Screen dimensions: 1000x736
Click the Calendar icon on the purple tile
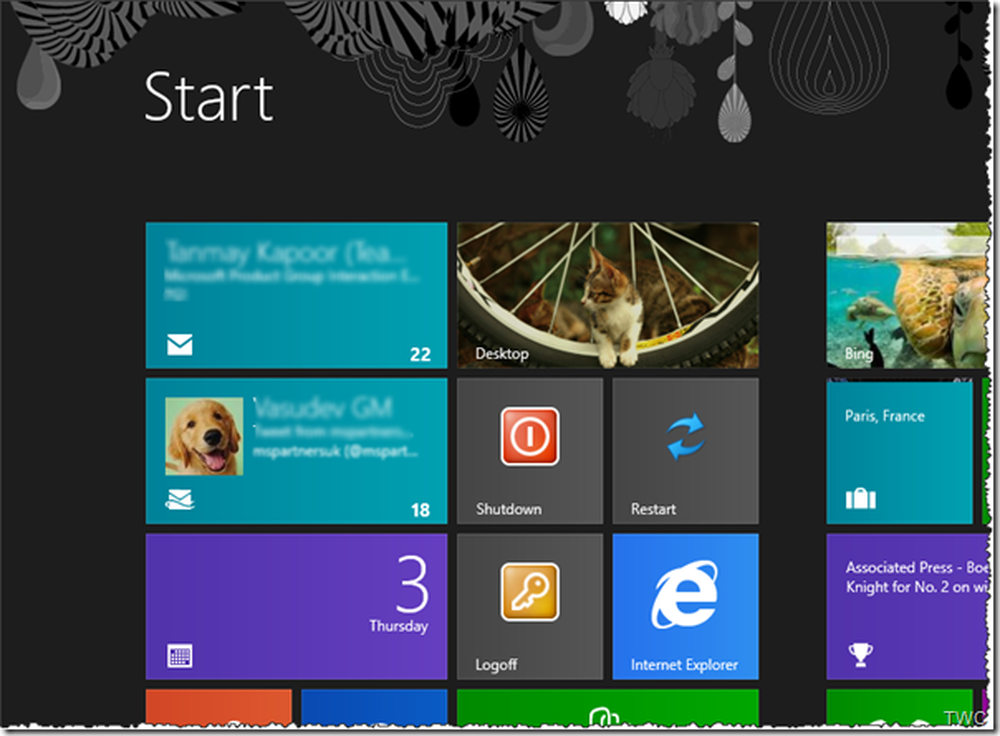(180, 656)
